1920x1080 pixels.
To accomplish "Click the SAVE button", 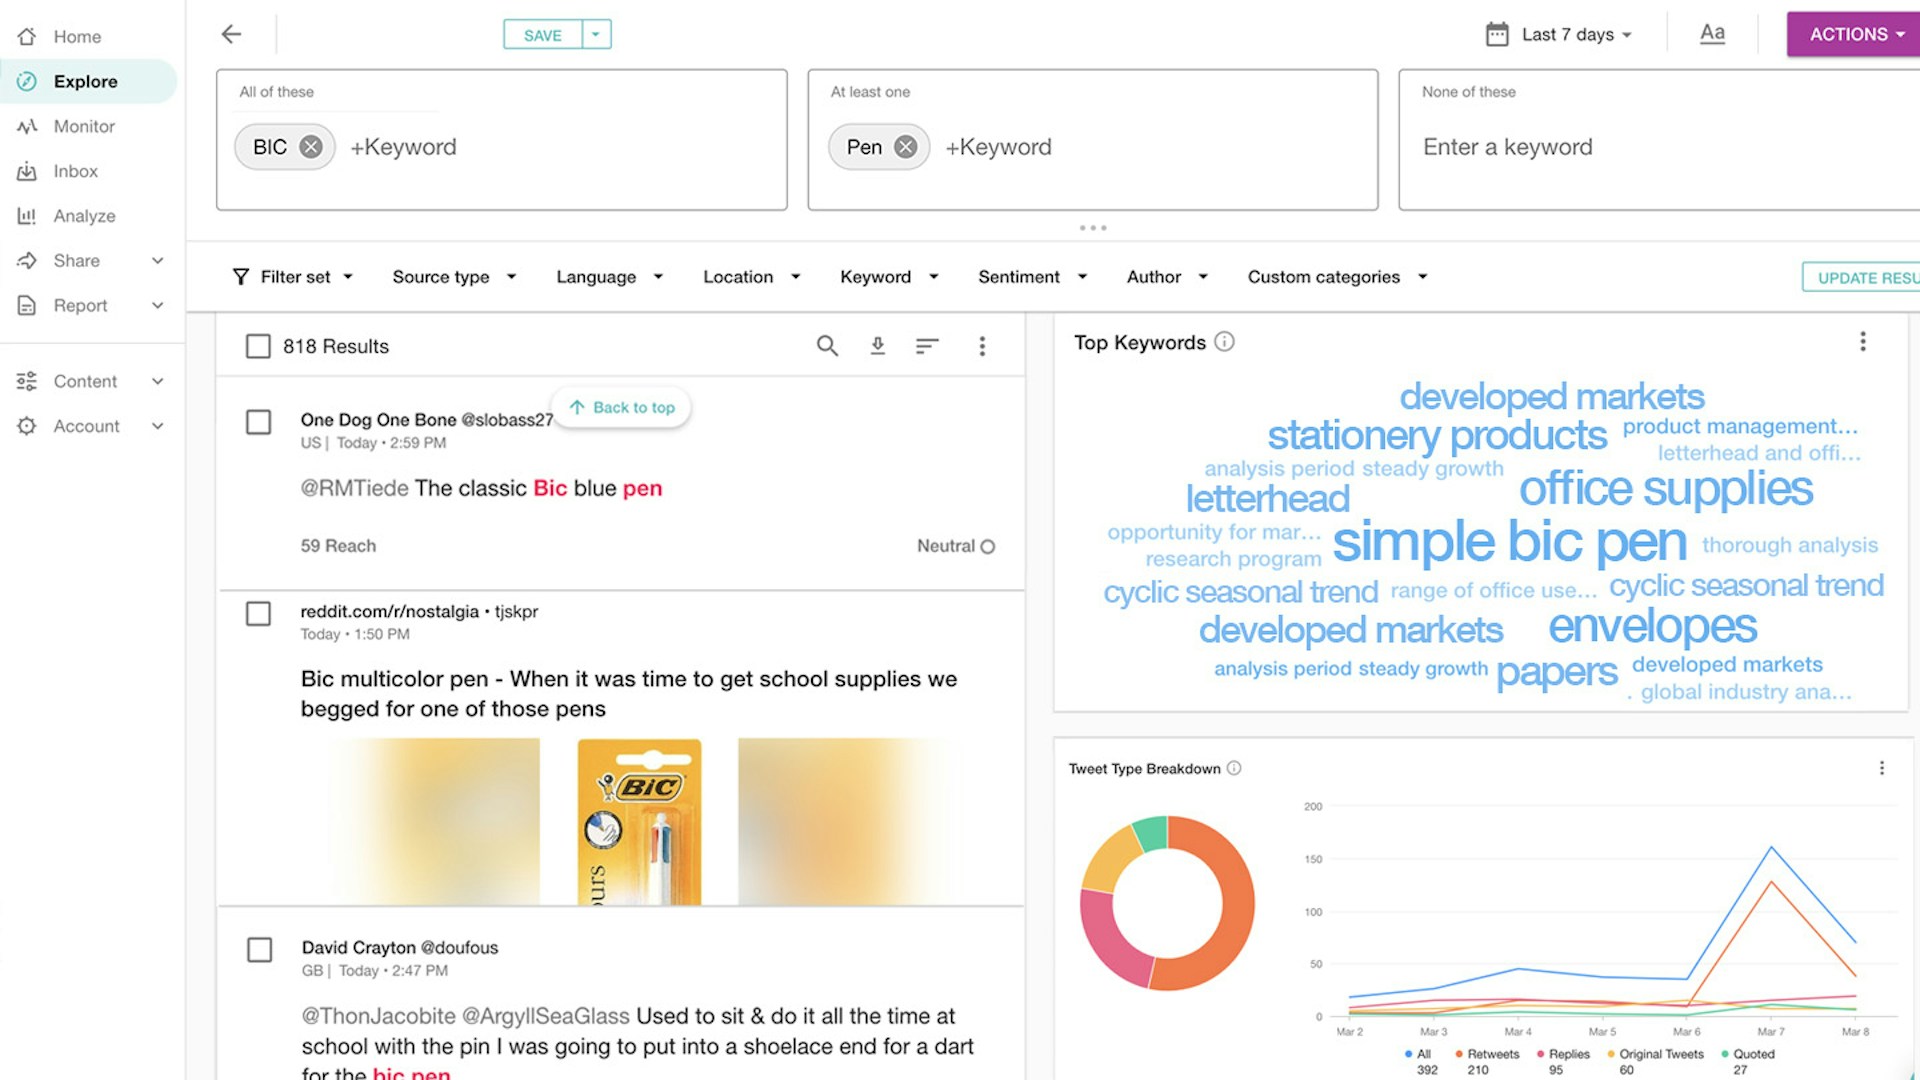I will (x=542, y=34).
